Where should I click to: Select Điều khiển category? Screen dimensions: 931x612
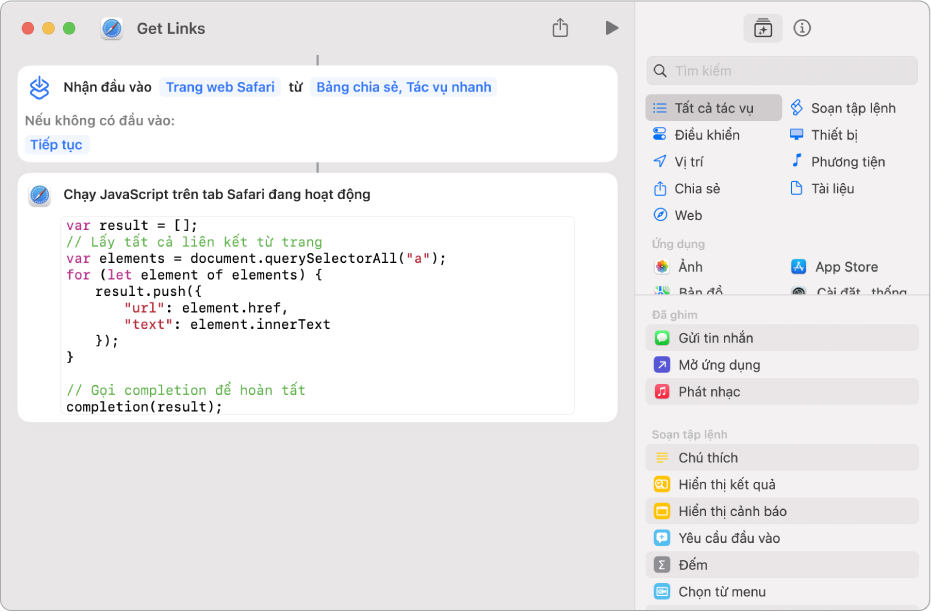tap(696, 135)
